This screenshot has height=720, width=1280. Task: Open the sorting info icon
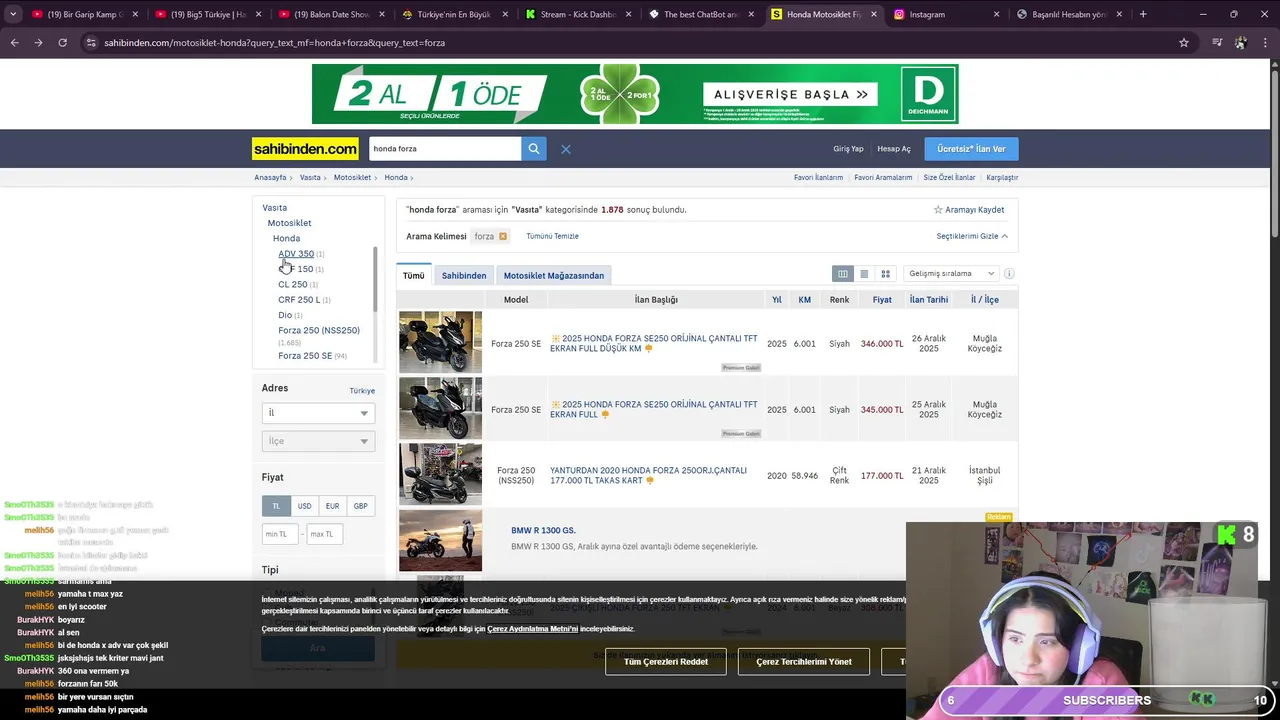pyautogui.click(x=1009, y=274)
